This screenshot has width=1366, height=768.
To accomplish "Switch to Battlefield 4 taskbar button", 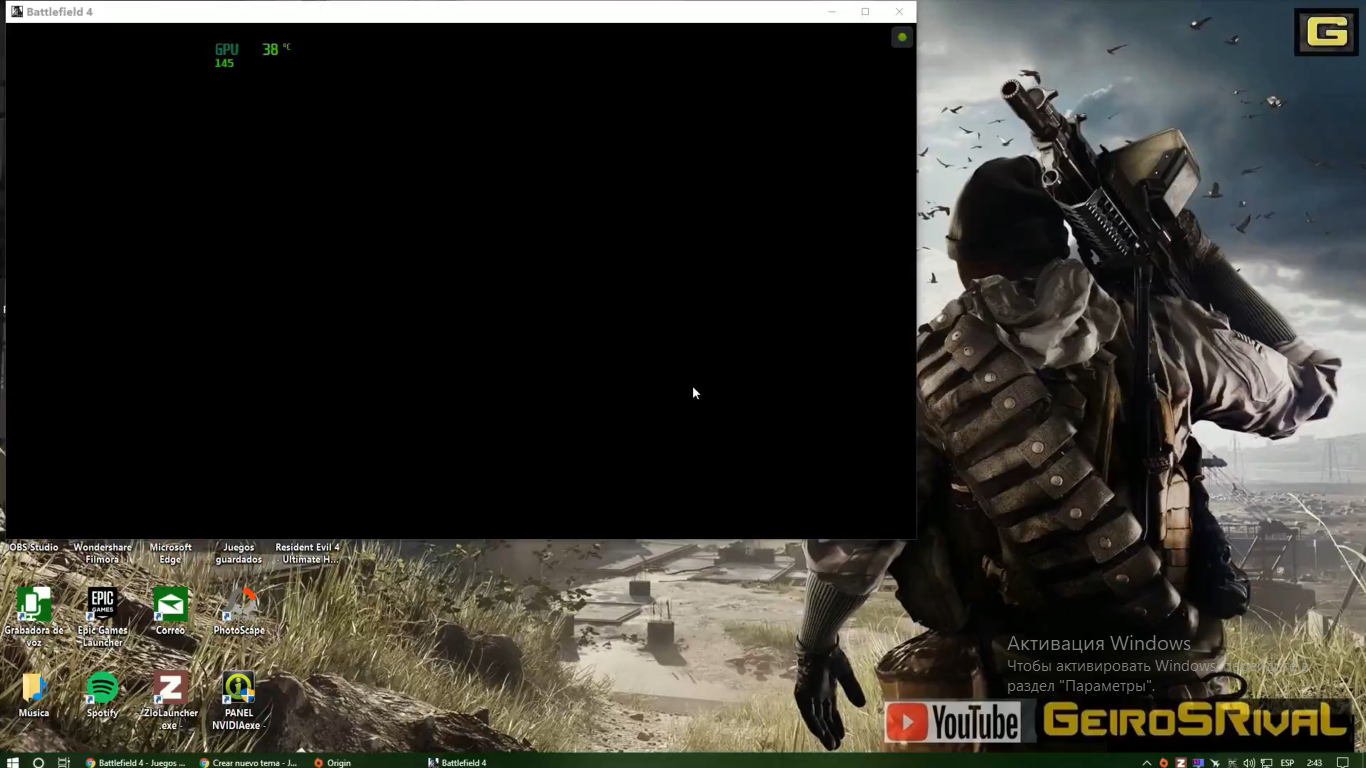I will click(x=457, y=762).
